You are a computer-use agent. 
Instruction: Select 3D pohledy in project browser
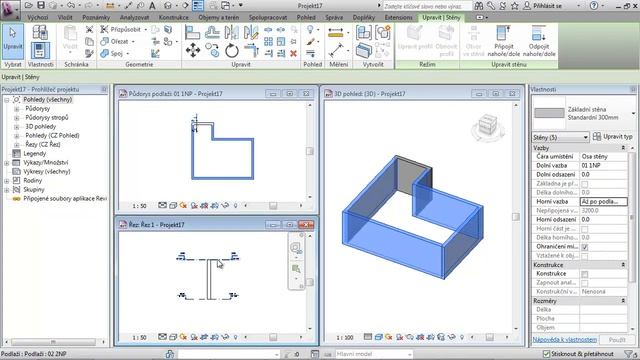tap(40, 127)
